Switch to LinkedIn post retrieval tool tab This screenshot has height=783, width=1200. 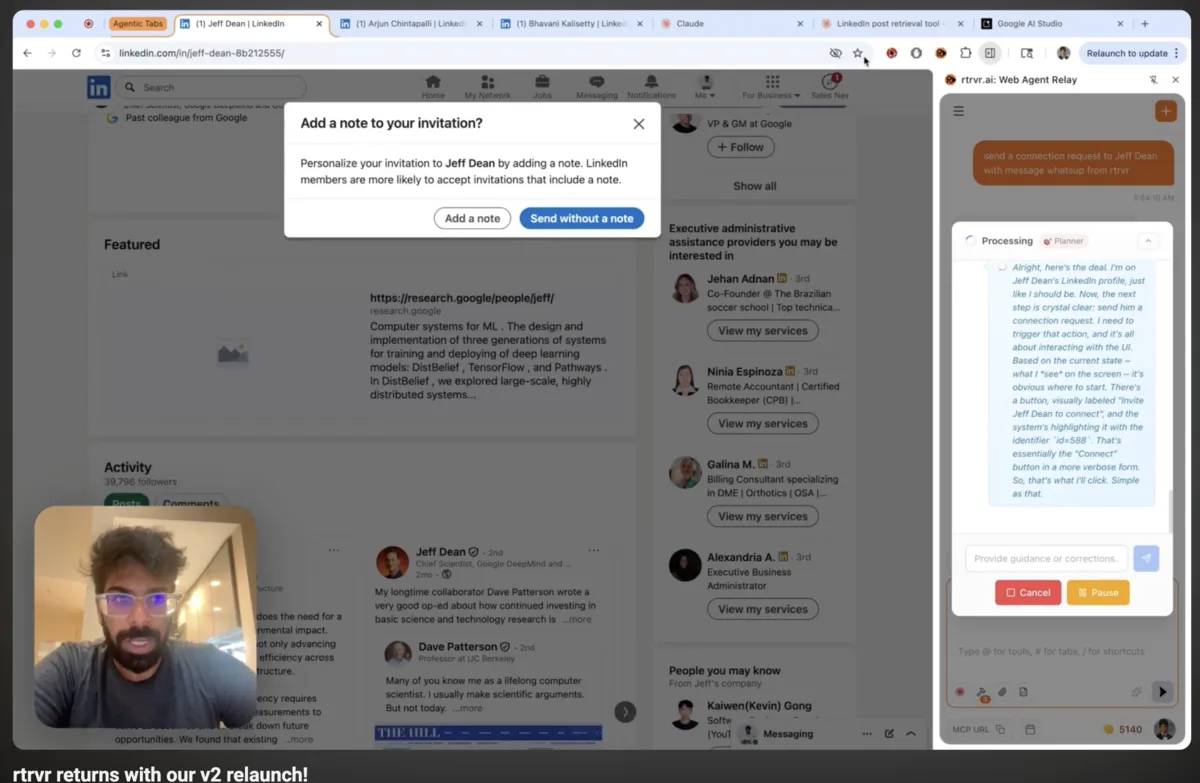[x=890, y=23]
